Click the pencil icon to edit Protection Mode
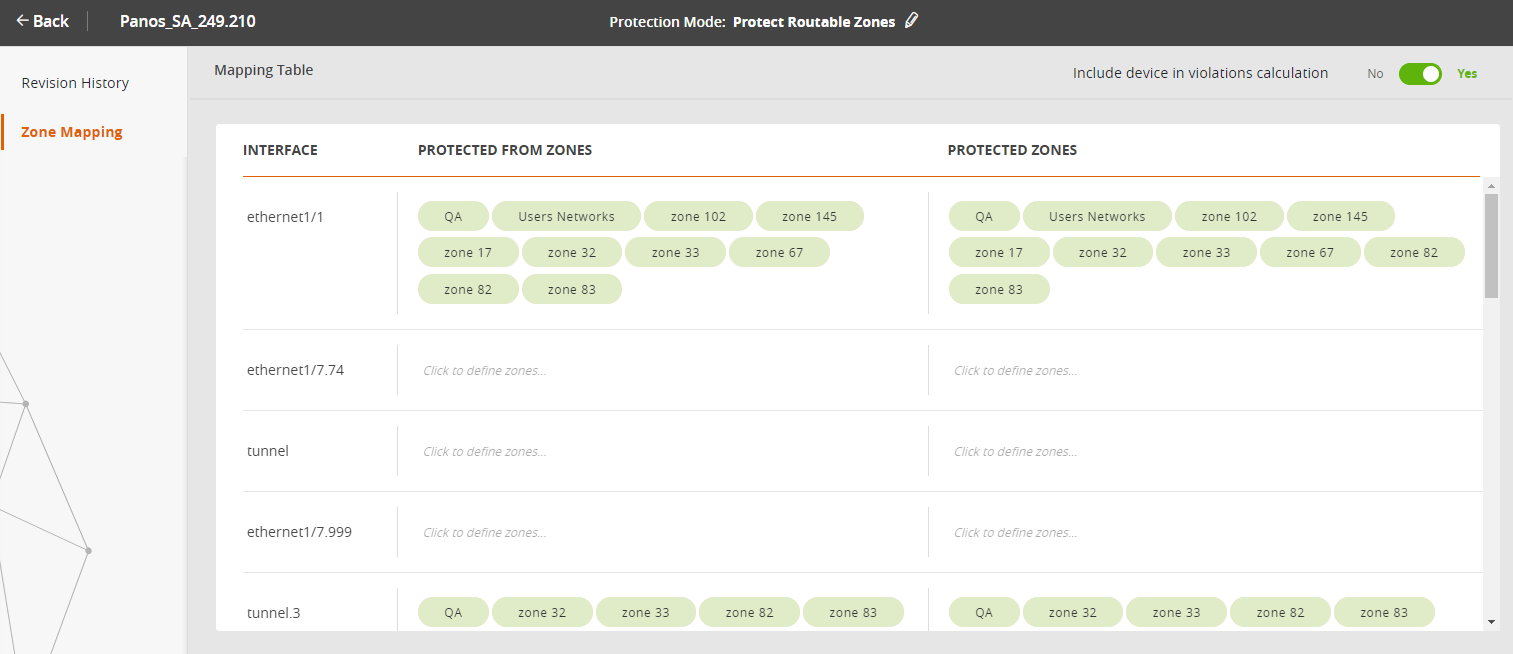Image resolution: width=1513 pixels, height=654 pixels. pyautogui.click(x=911, y=21)
